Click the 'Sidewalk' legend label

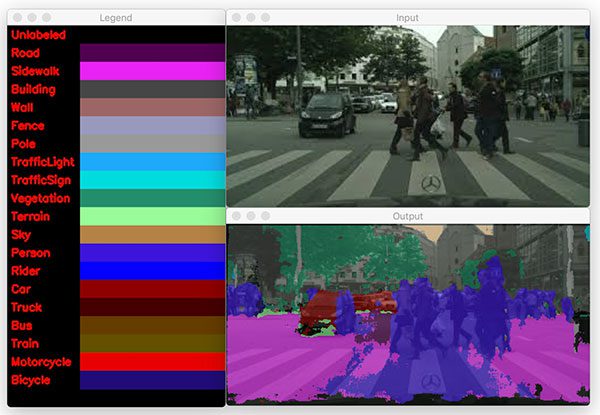(x=35, y=71)
